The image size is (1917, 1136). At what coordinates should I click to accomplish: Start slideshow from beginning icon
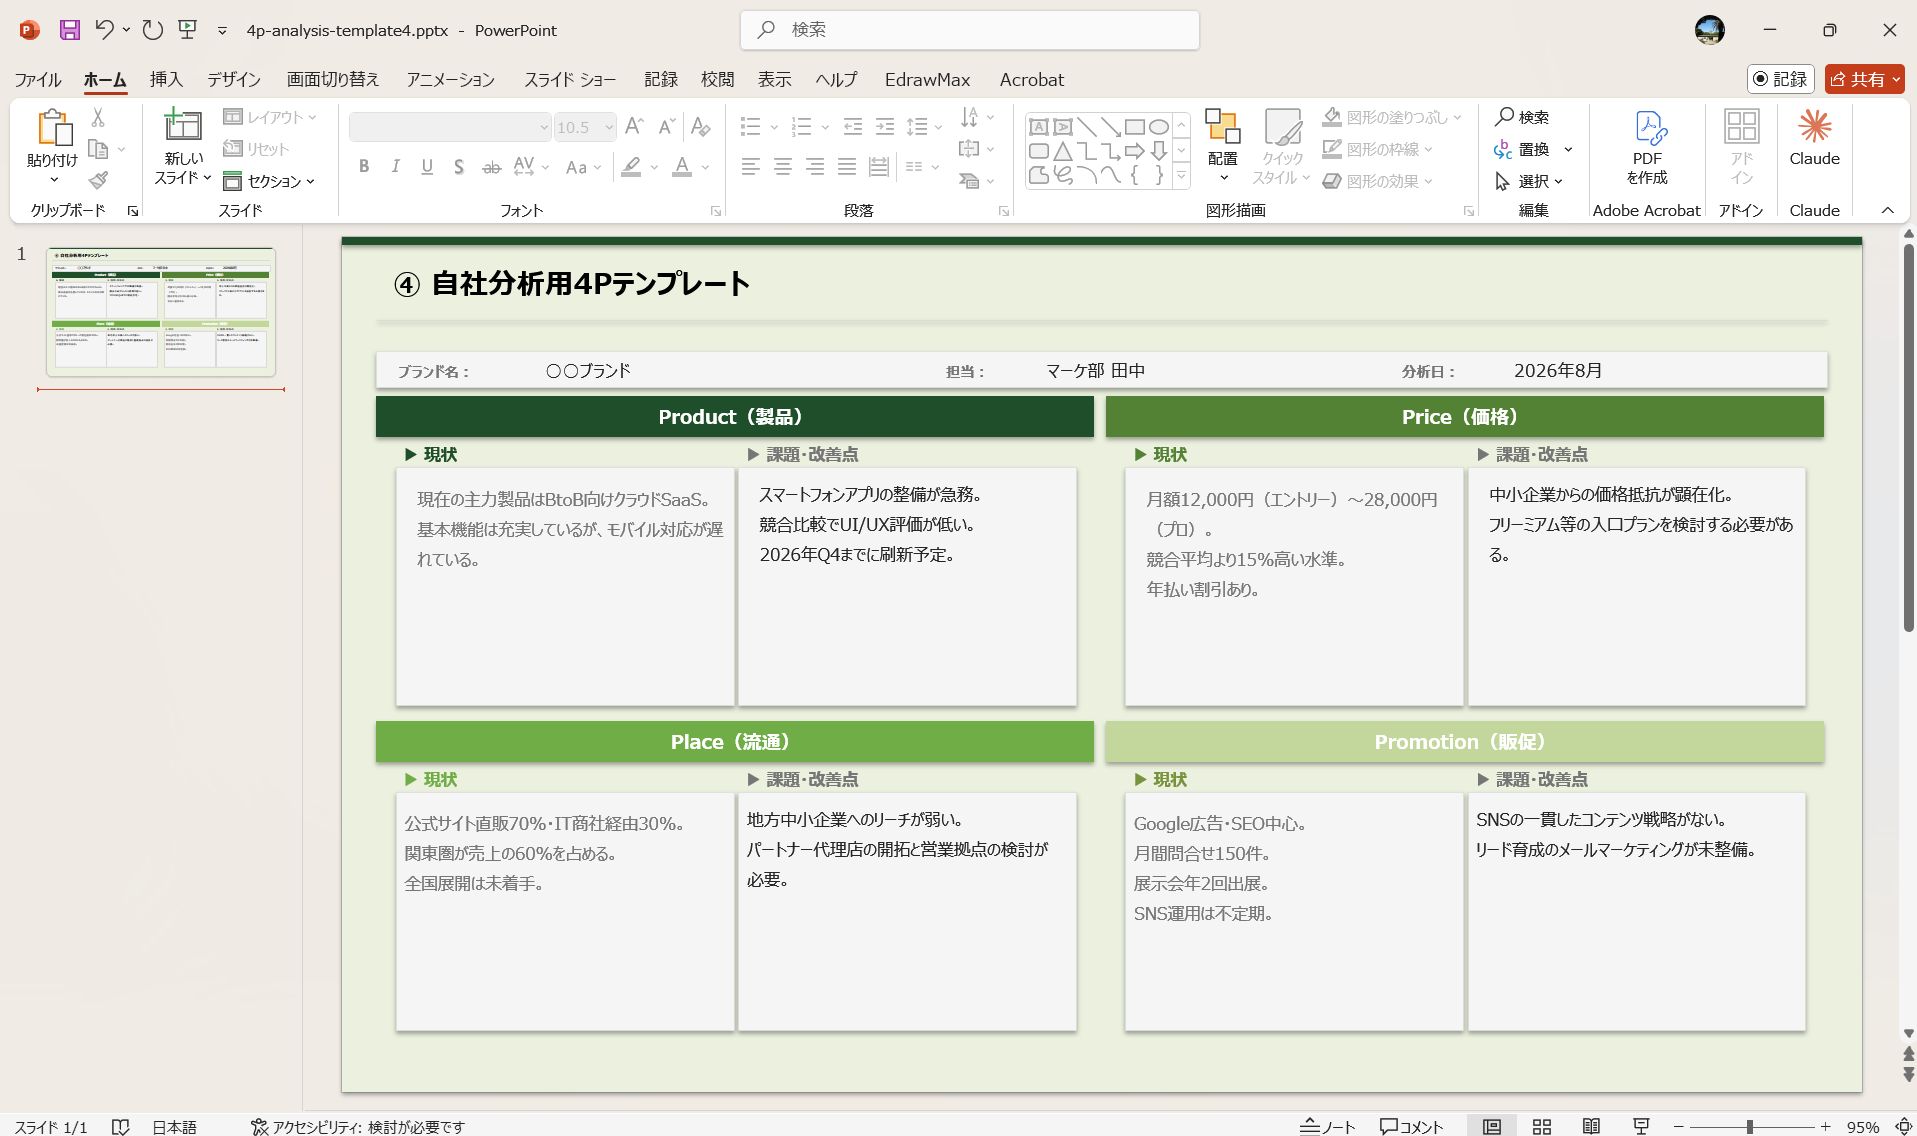188,30
